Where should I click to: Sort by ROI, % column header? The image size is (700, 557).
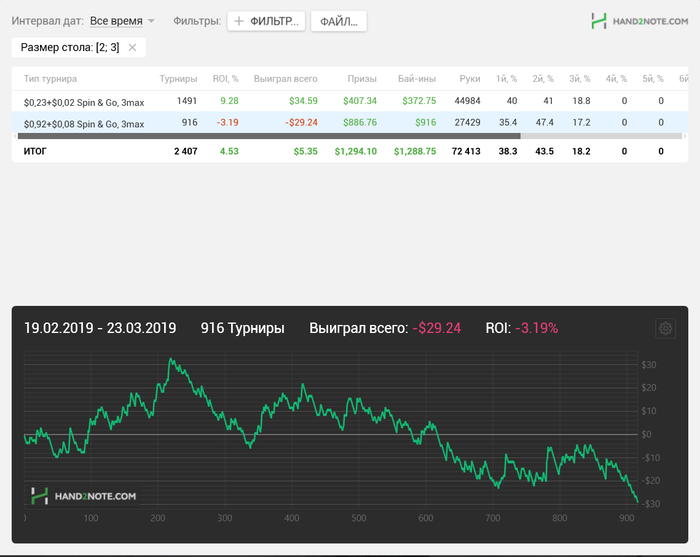click(225, 78)
